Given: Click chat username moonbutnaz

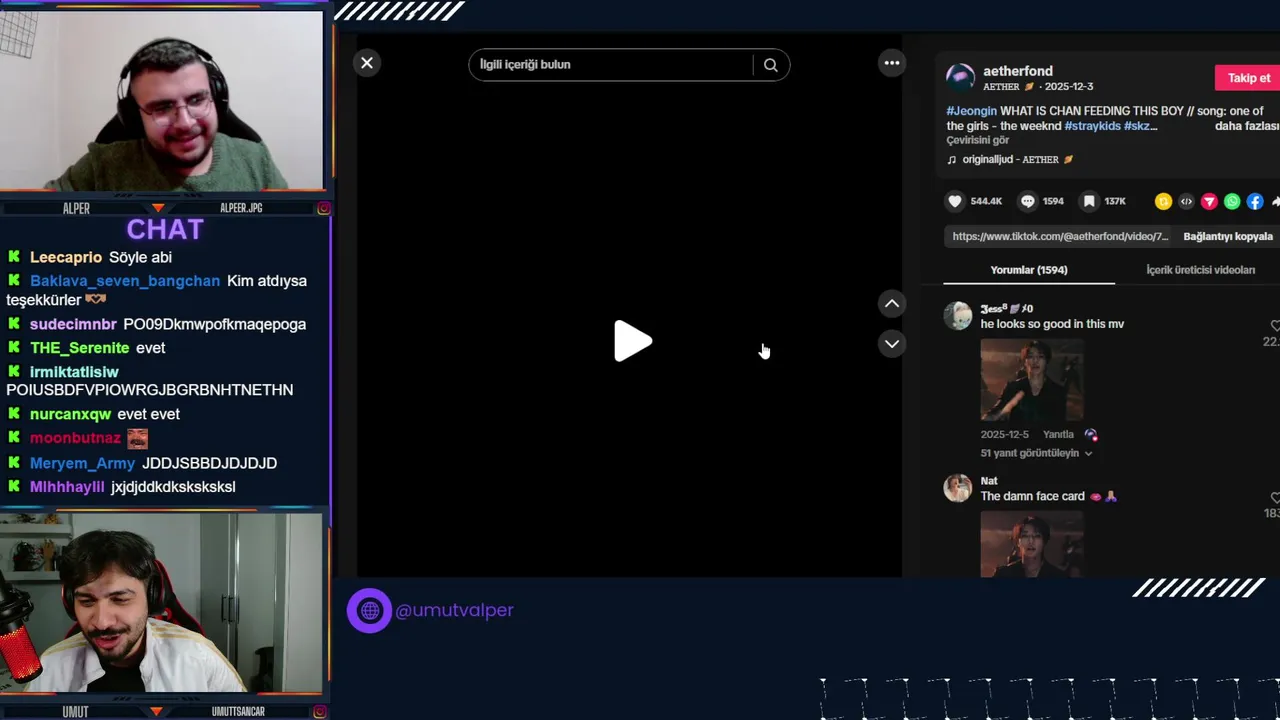Looking at the screenshot, I should pos(75,438).
